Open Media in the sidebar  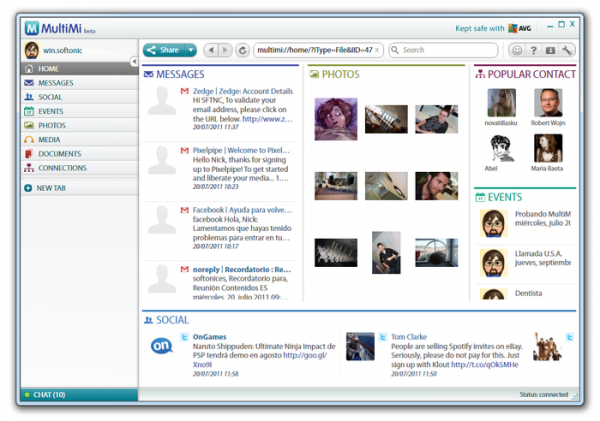[79, 140]
